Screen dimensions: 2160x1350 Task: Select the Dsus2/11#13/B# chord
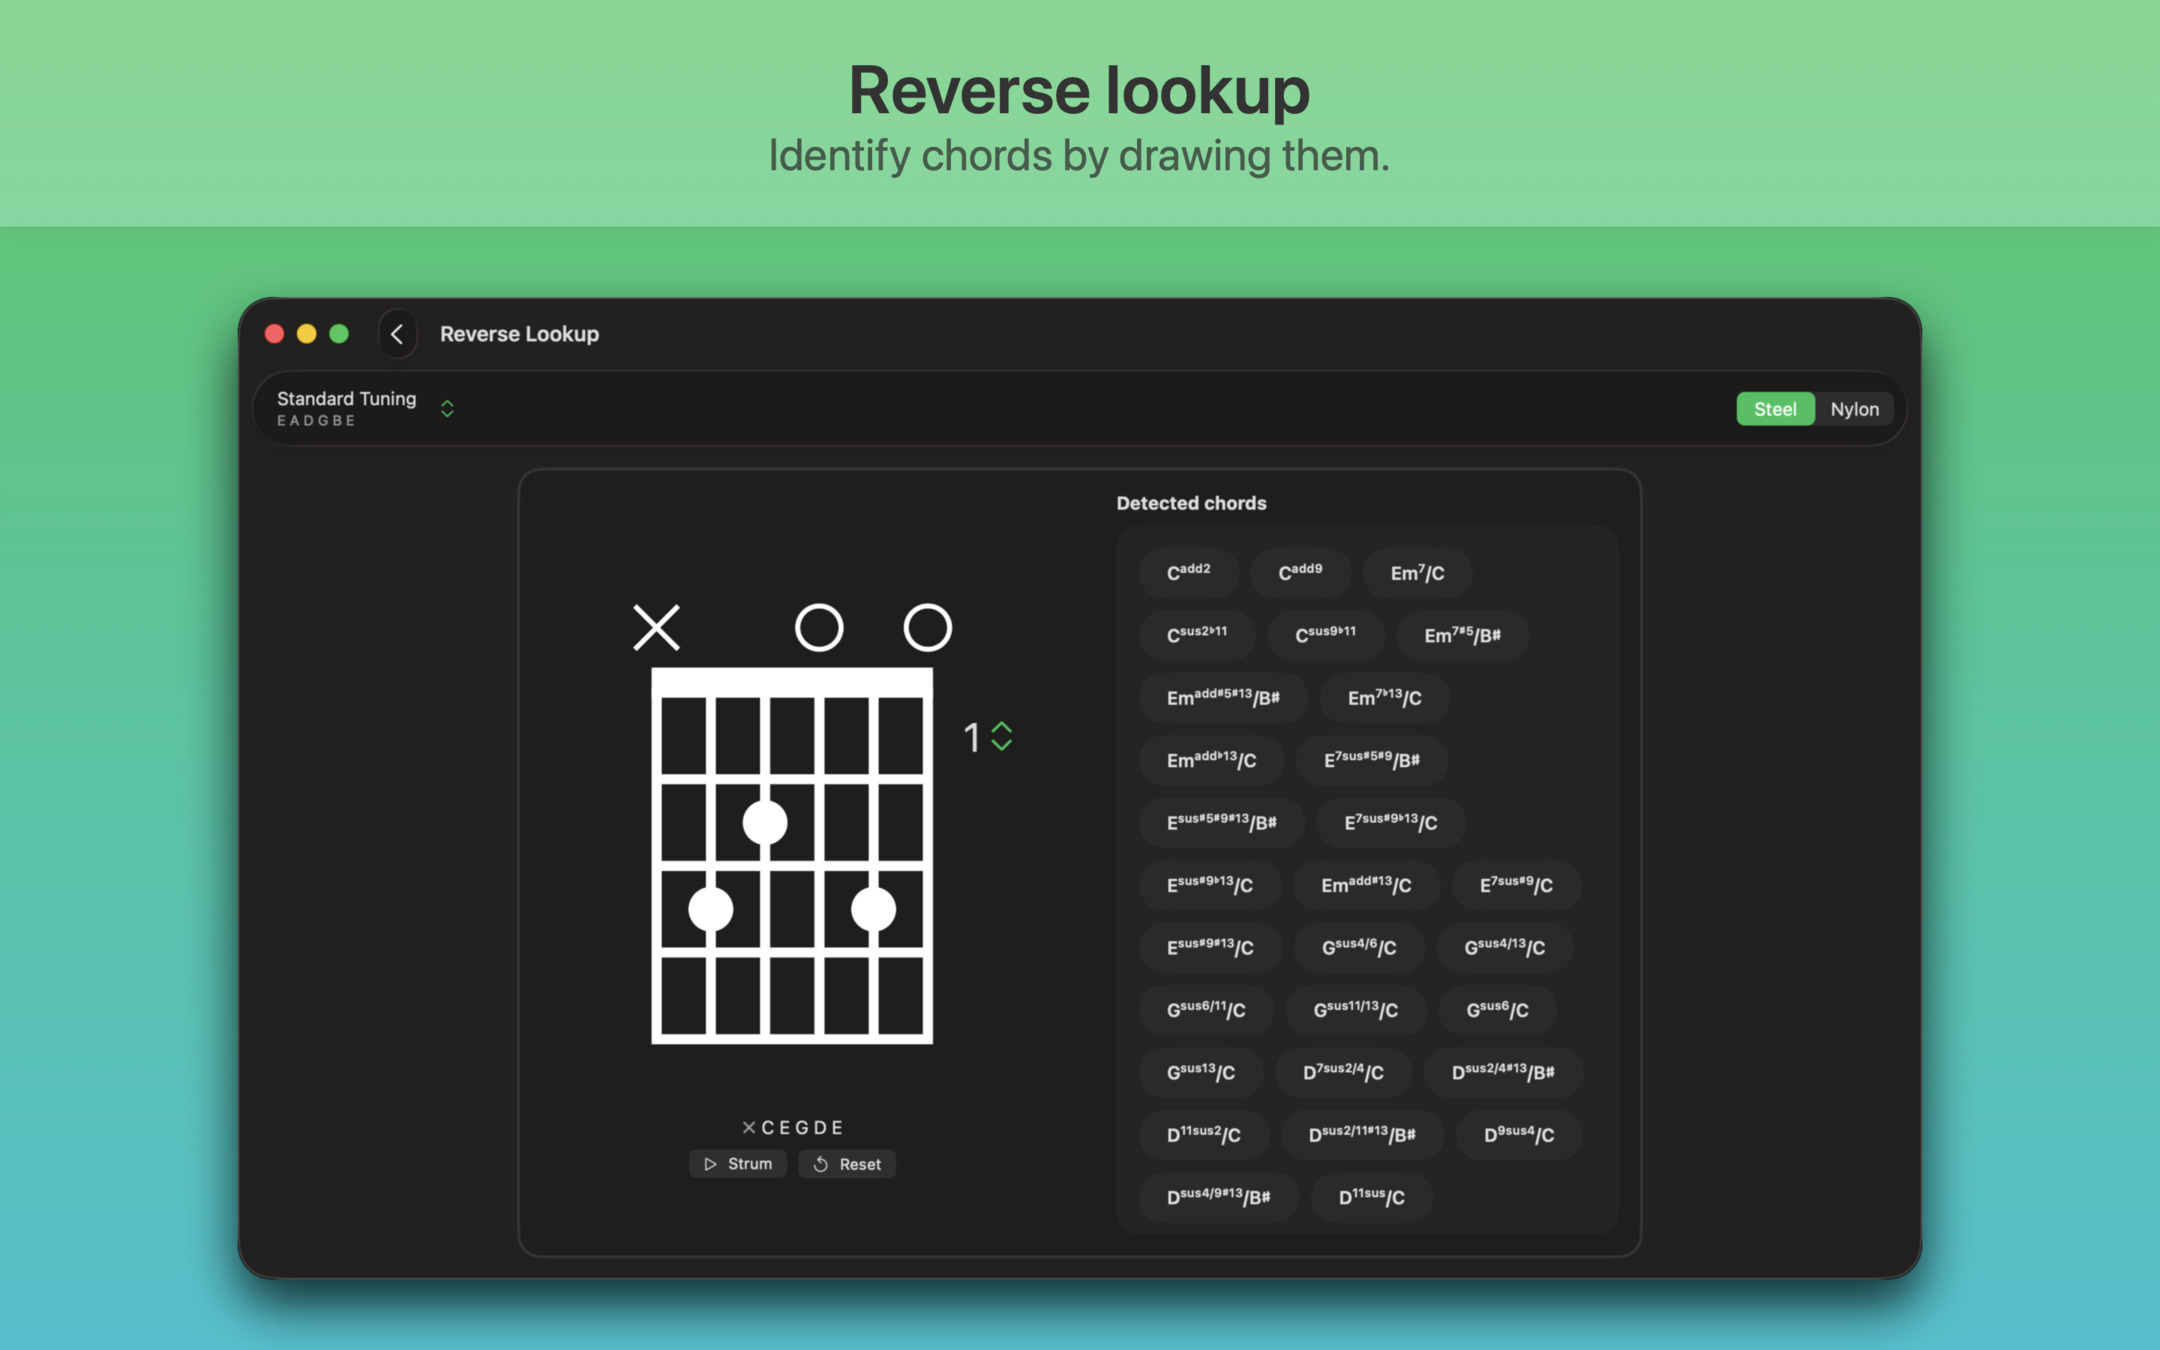coord(1362,1134)
